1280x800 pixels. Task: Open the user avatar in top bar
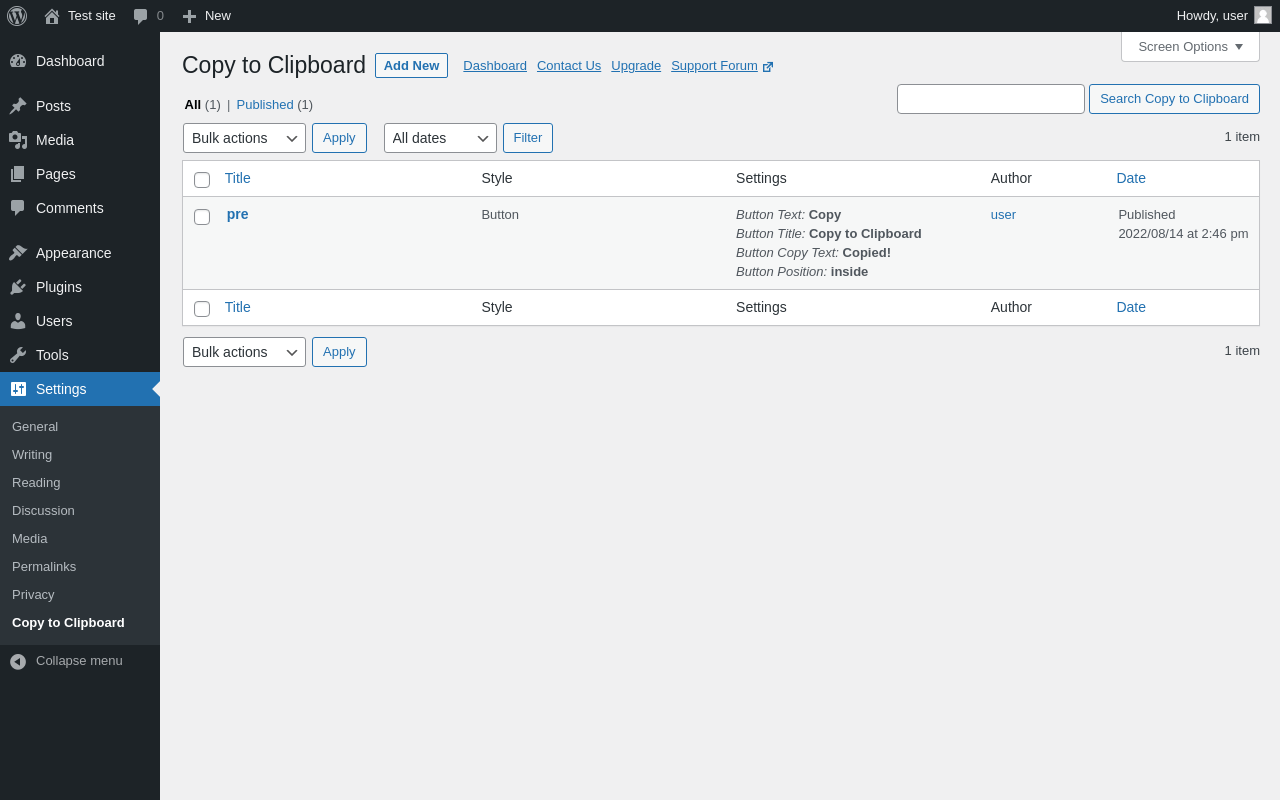pyautogui.click(x=1263, y=15)
